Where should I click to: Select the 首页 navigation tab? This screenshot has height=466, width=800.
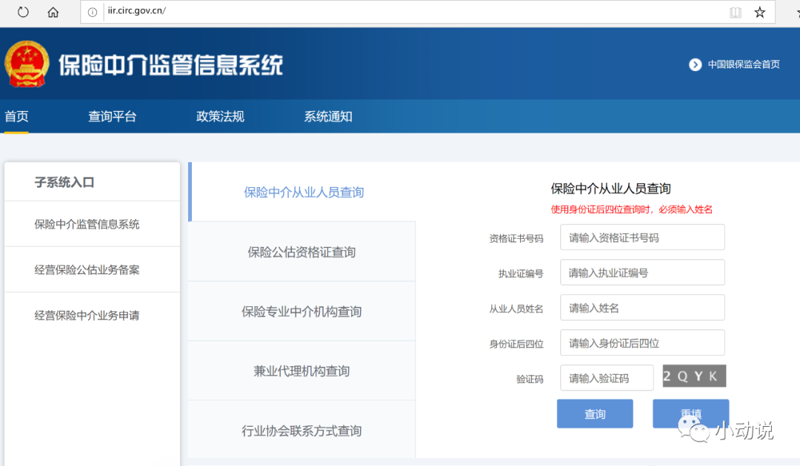click(16, 116)
